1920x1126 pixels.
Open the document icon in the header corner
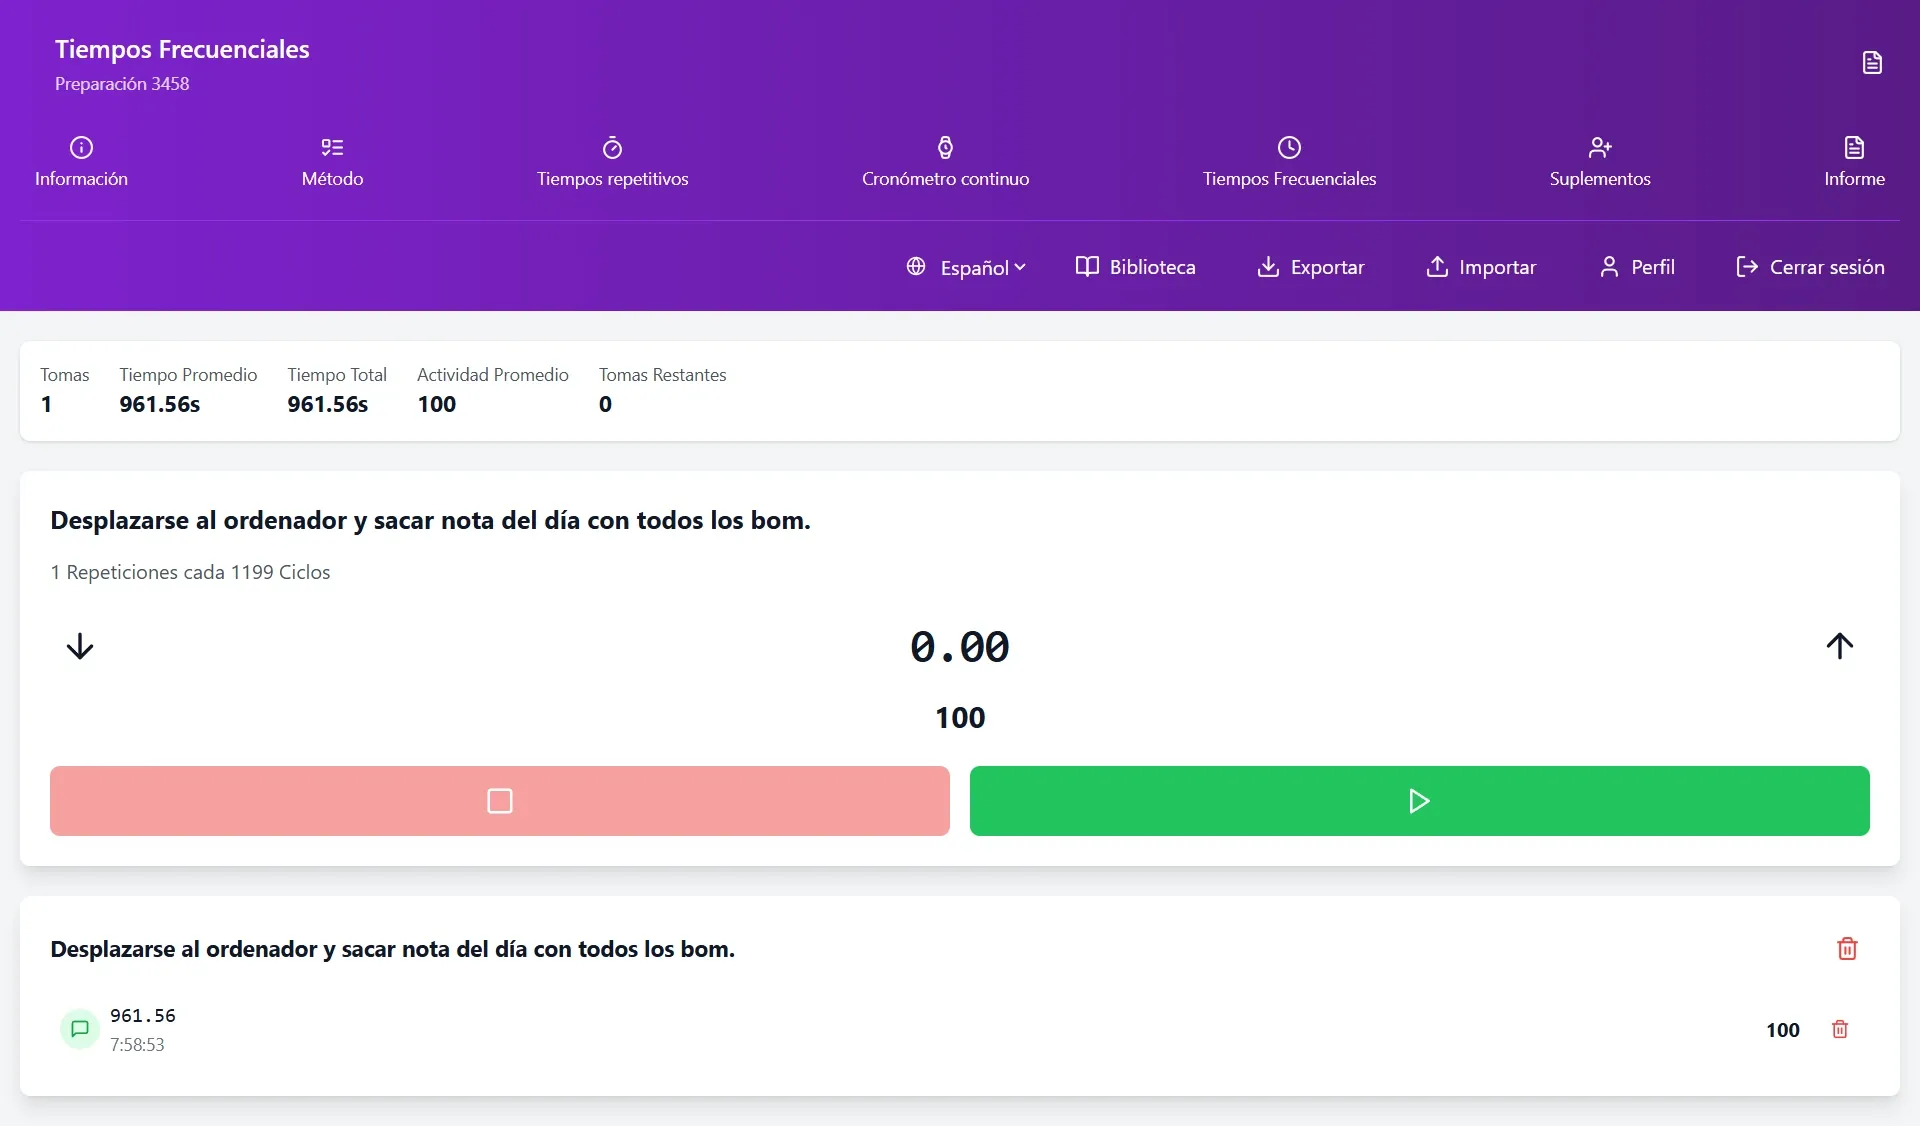pyautogui.click(x=1872, y=63)
